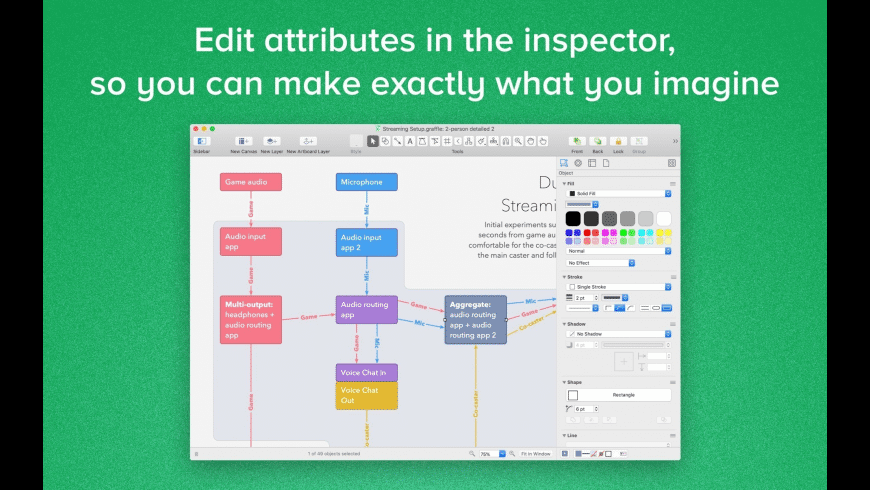Collapse the Shape section
The height and width of the screenshot is (490, 870).
pos(564,382)
